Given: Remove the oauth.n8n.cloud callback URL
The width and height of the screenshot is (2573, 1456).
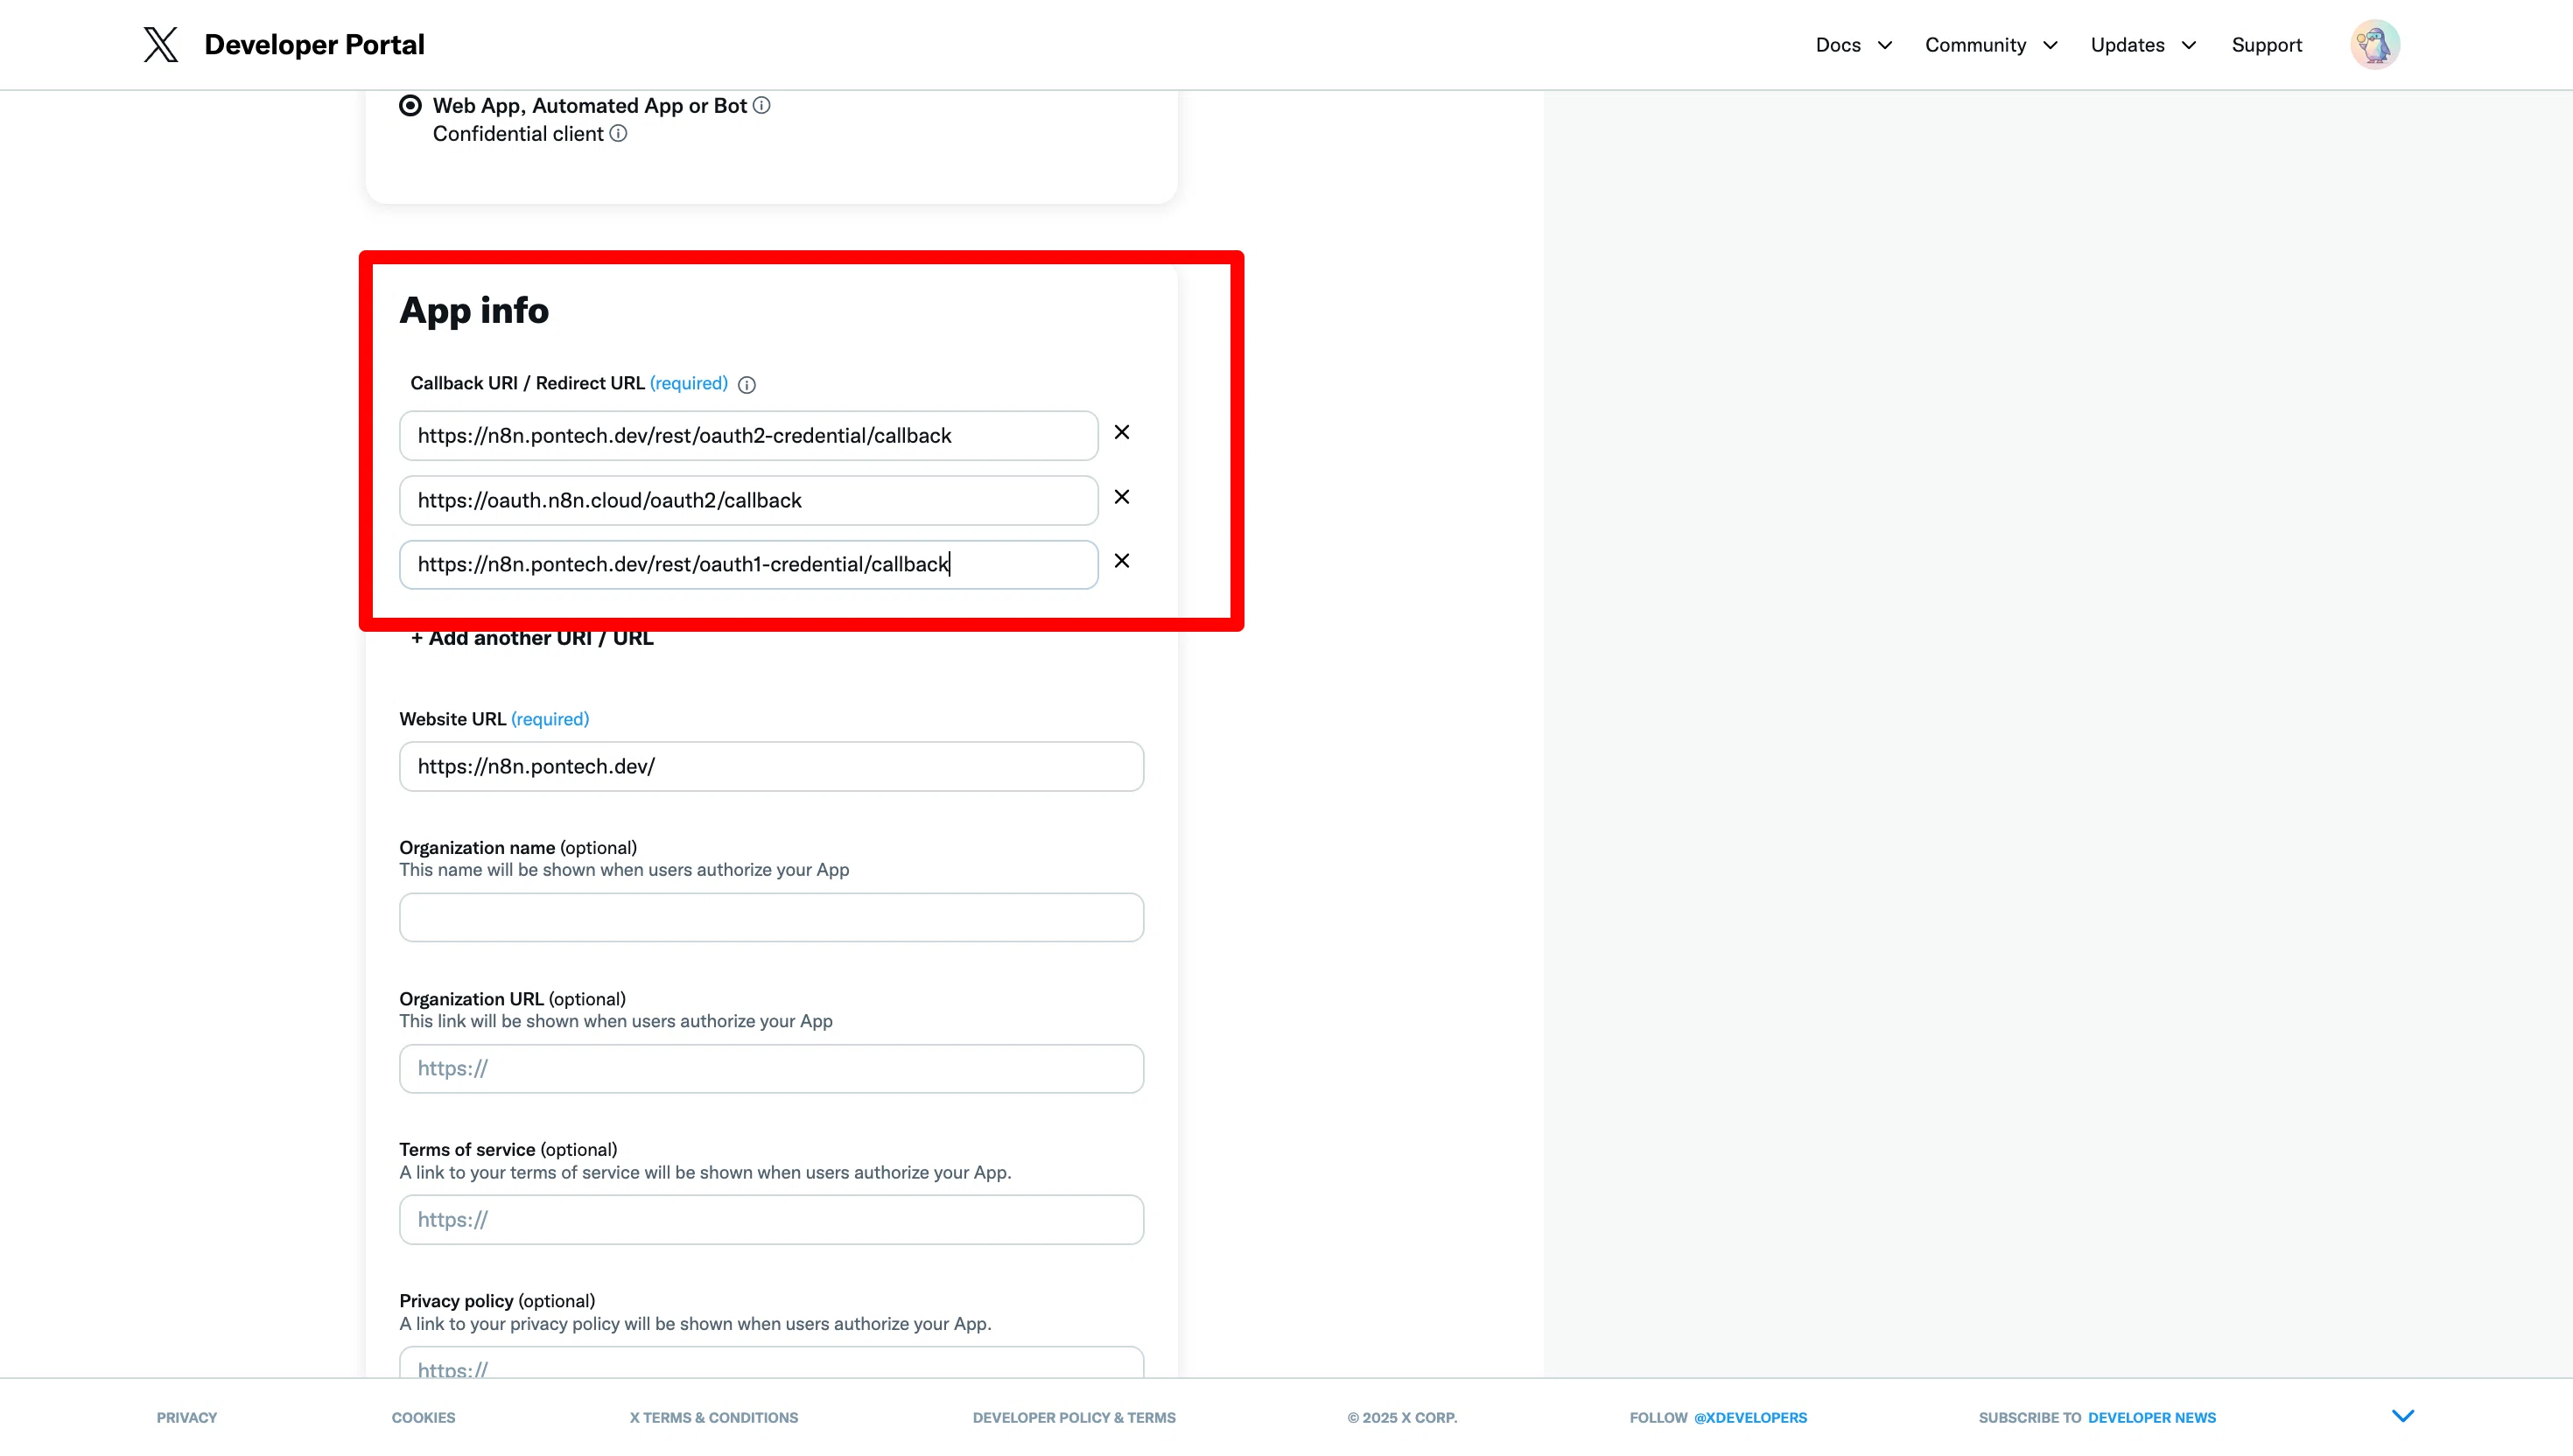Looking at the screenshot, I should [1122, 497].
